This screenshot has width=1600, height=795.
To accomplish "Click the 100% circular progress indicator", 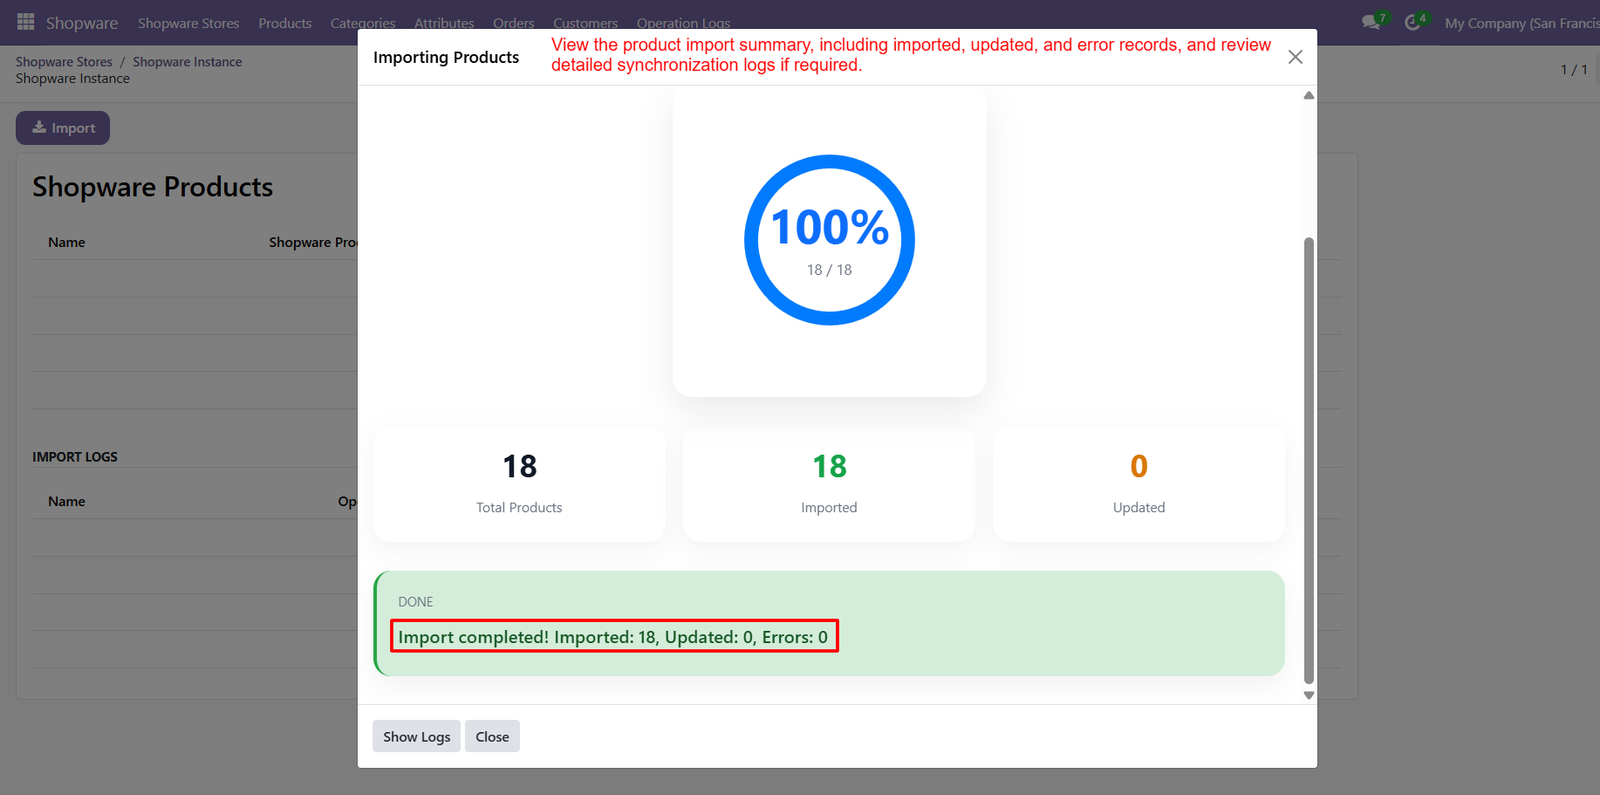I will coord(830,240).
